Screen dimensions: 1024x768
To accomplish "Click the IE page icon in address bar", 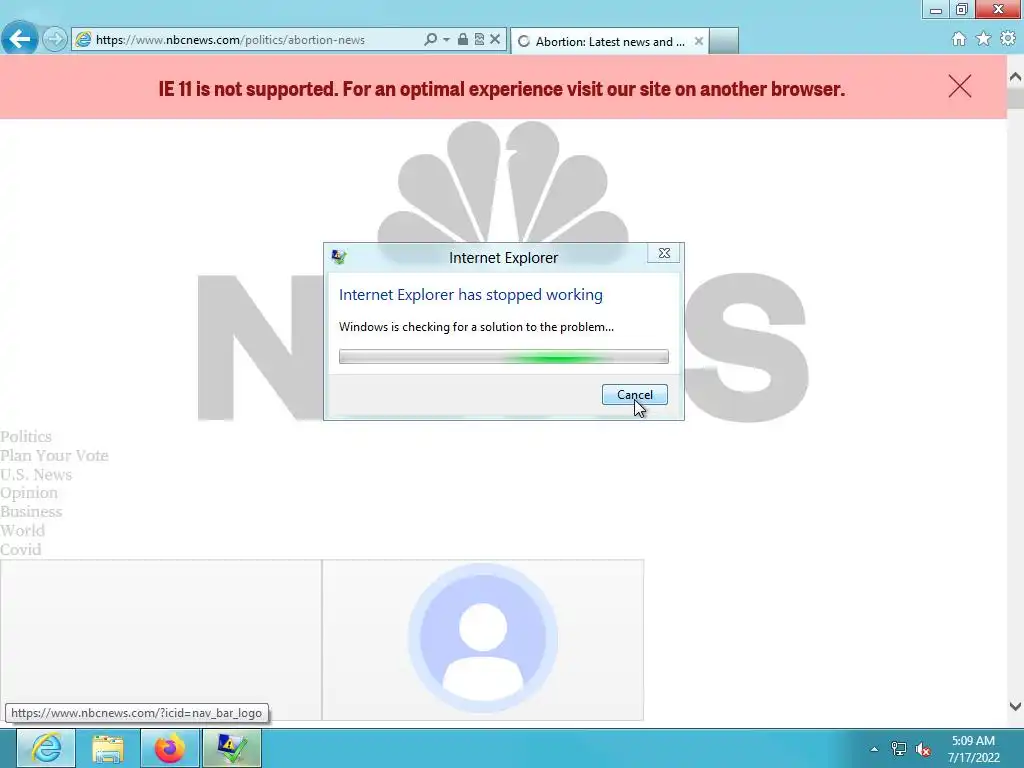I will [x=83, y=40].
